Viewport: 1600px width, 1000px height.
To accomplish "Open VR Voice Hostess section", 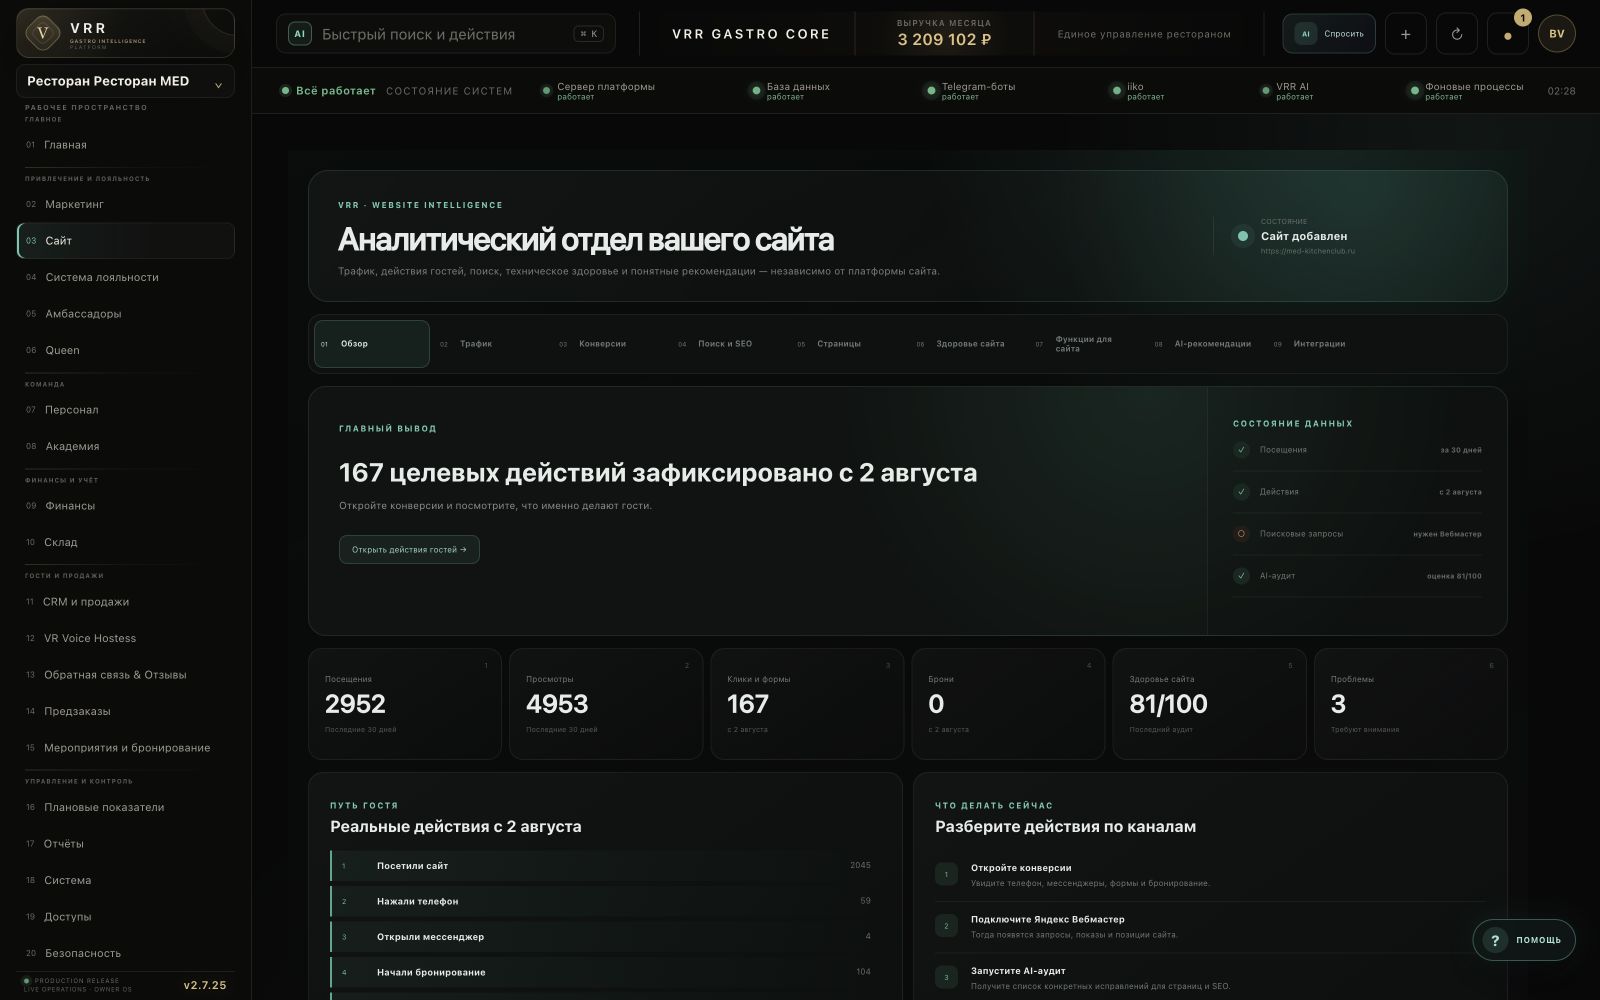I will [x=125, y=638].
